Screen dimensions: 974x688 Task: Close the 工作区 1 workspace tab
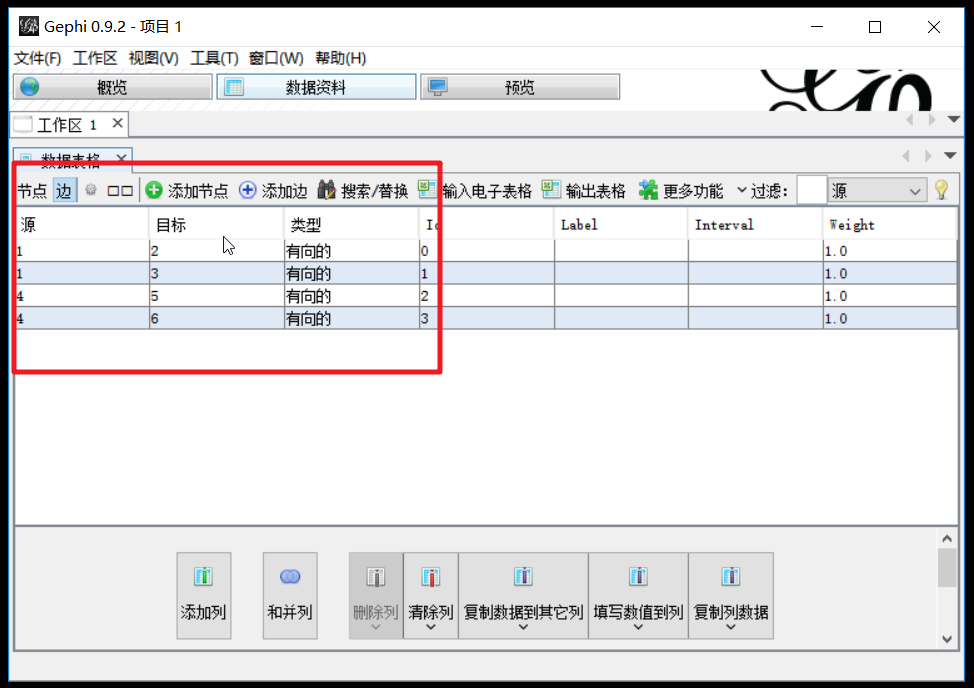tap(117, 124)
